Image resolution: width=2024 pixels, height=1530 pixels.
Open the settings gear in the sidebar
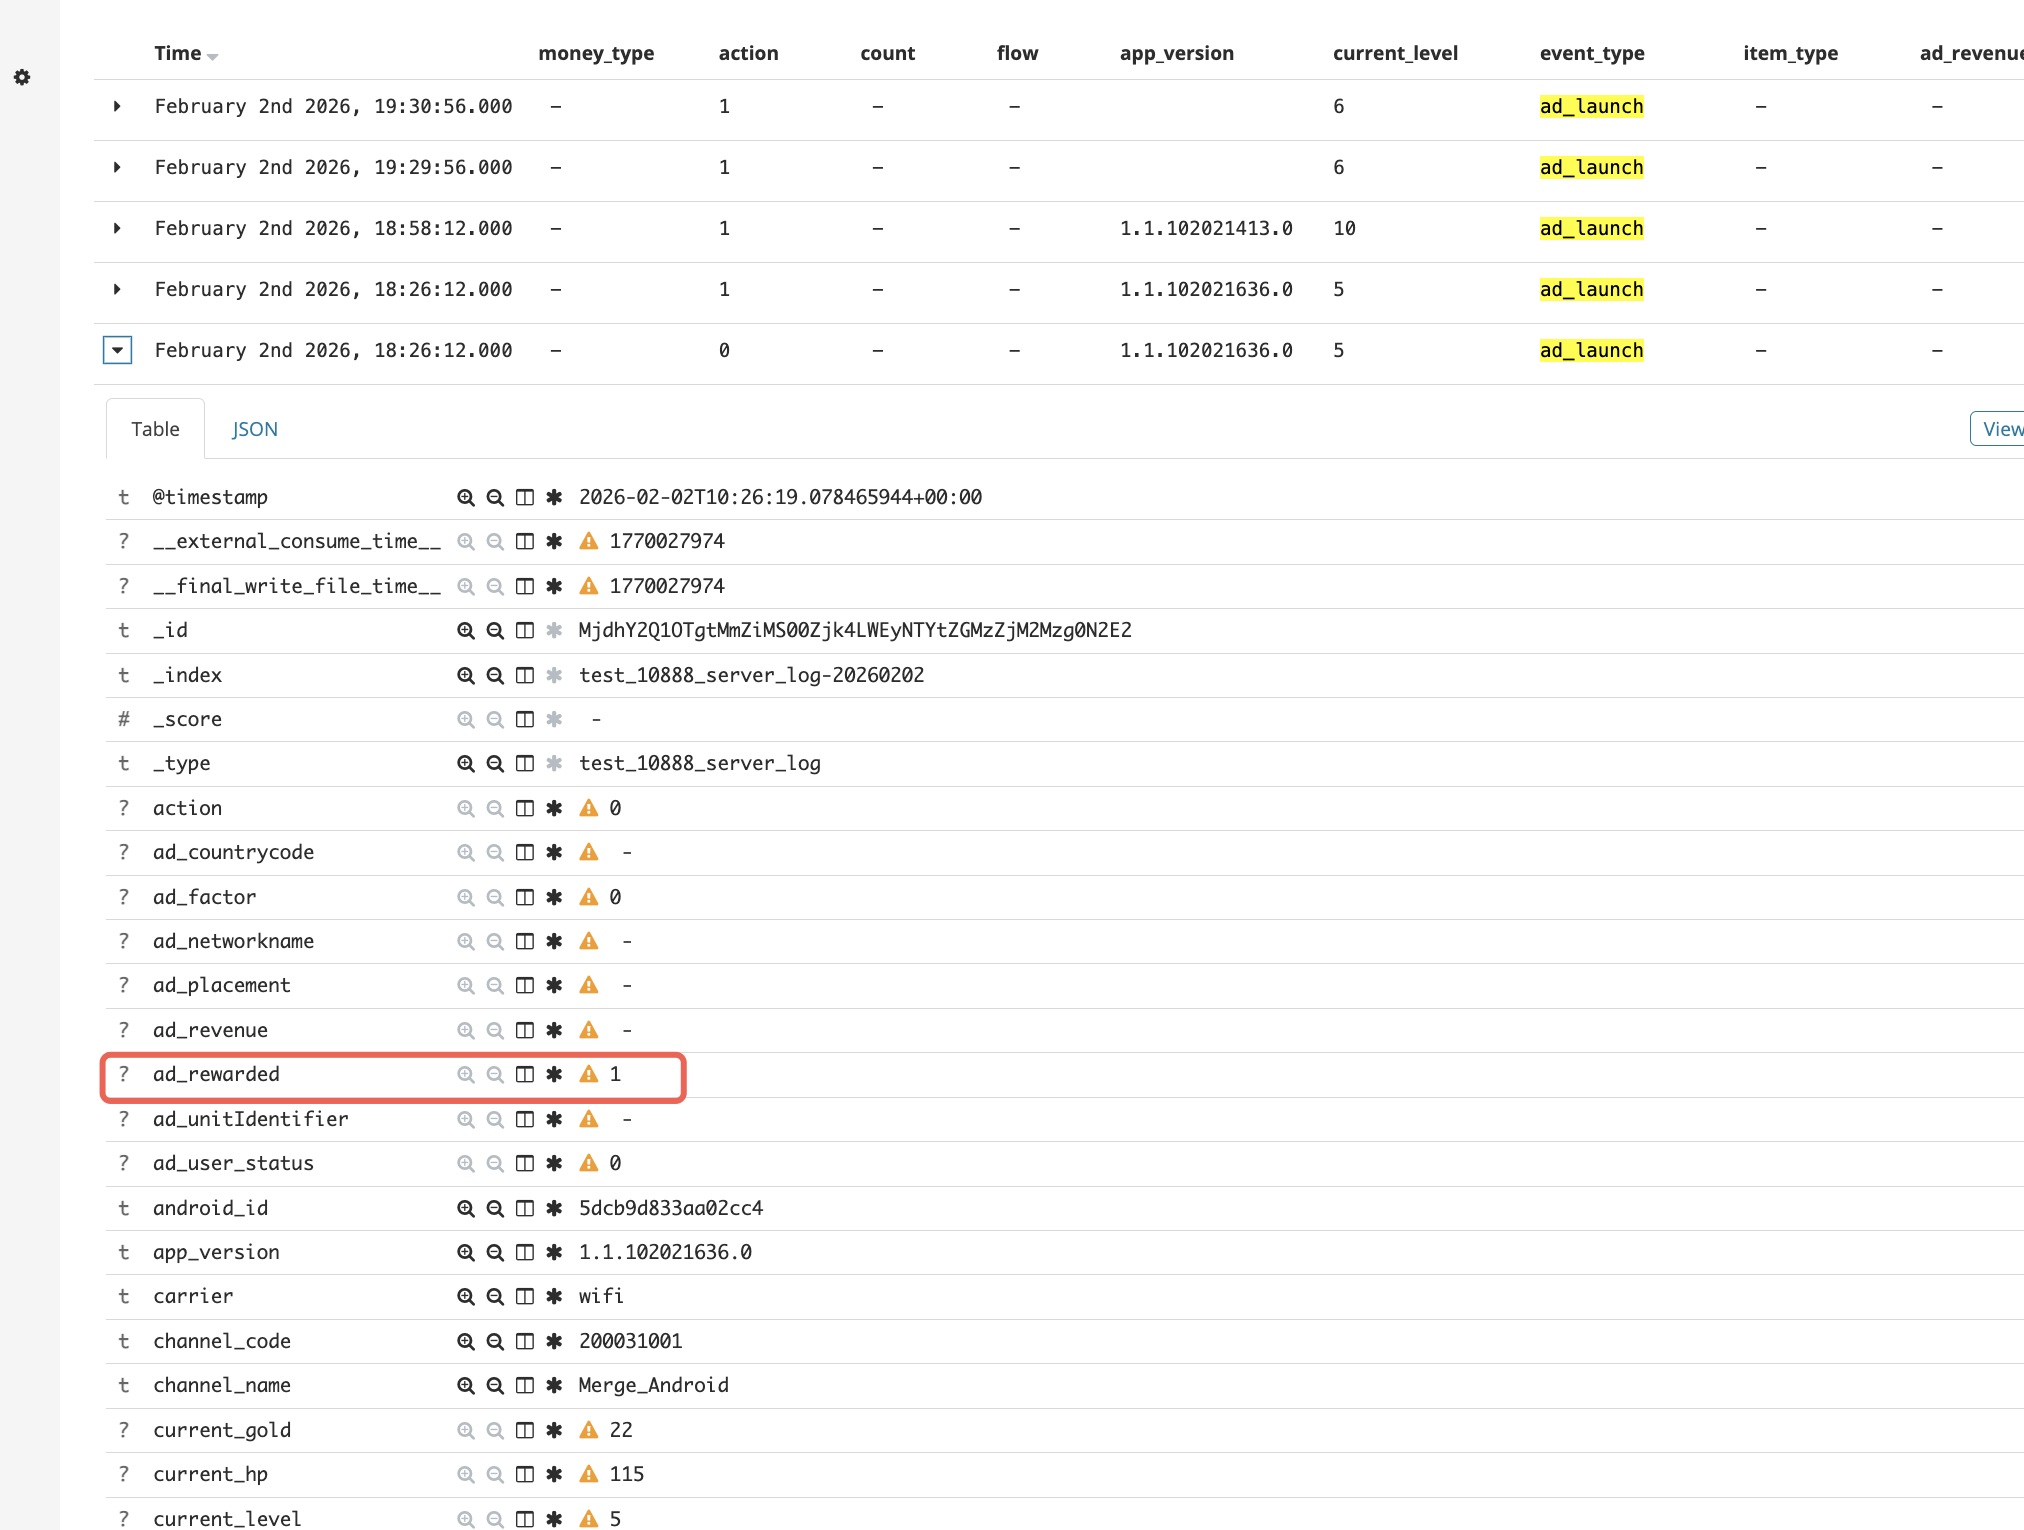pyautogui.click(x=22, y=77)
